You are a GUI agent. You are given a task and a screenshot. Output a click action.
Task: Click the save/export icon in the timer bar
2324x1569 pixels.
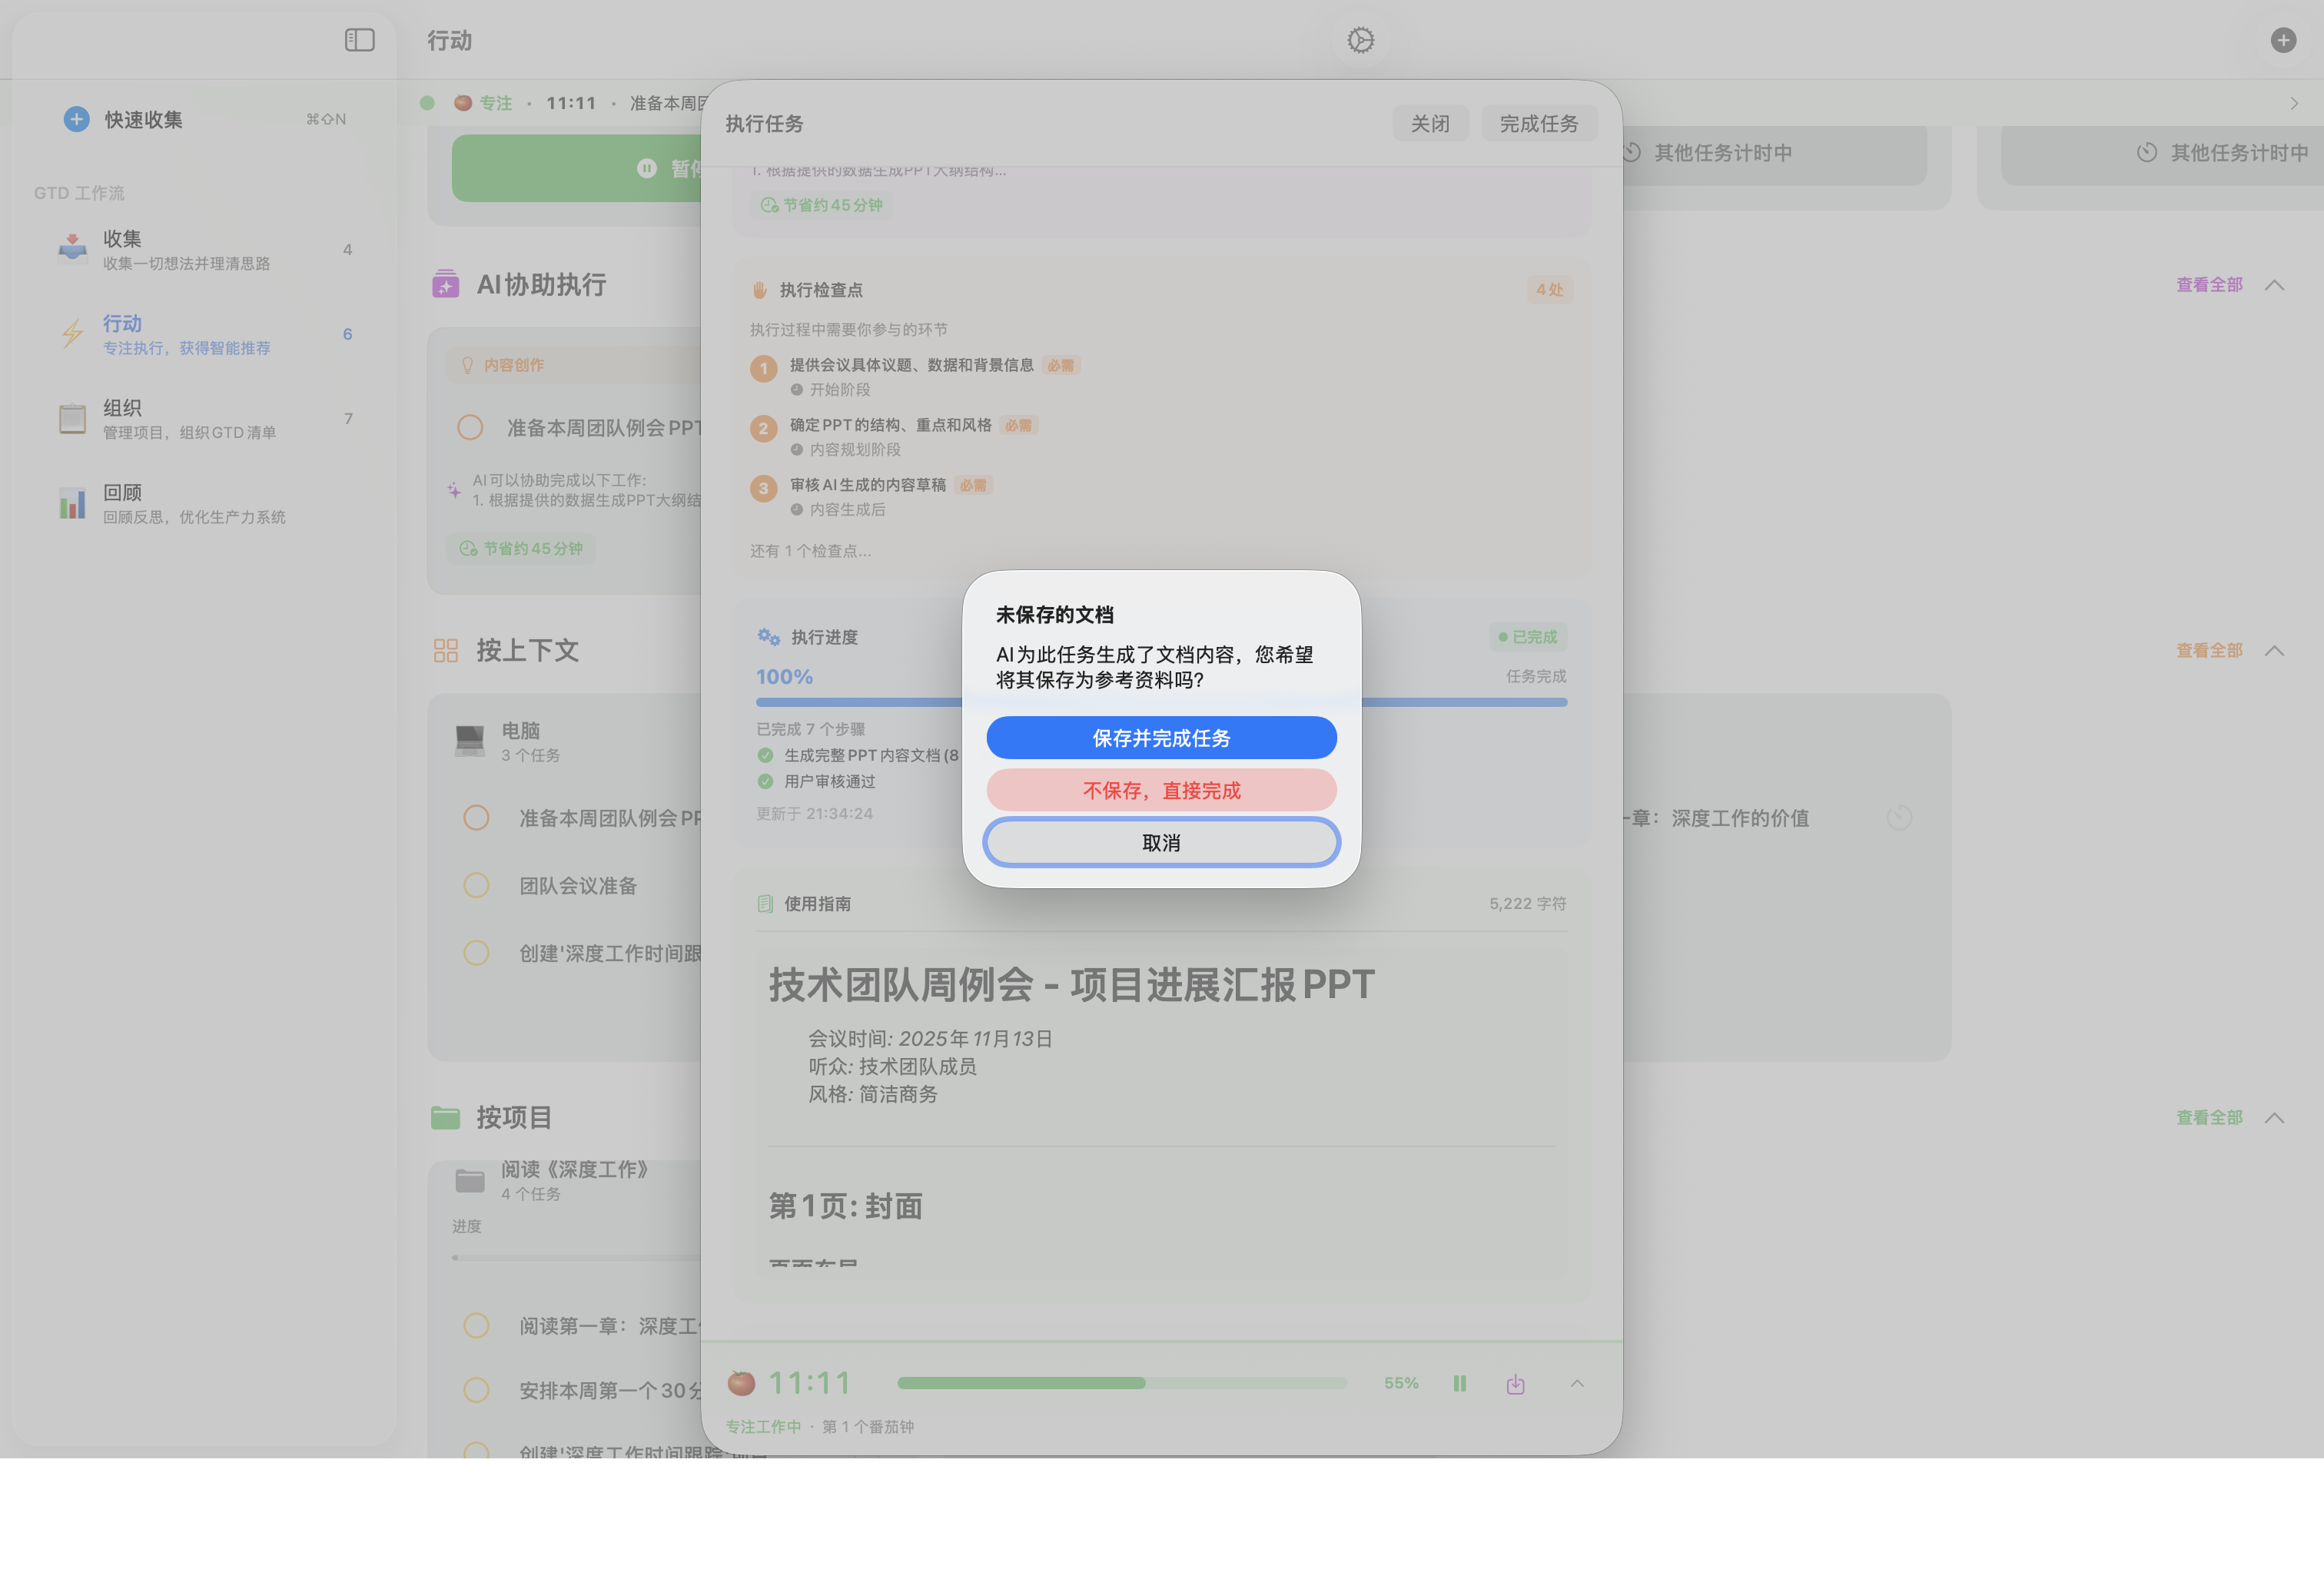click(x=1515, y=1383)
